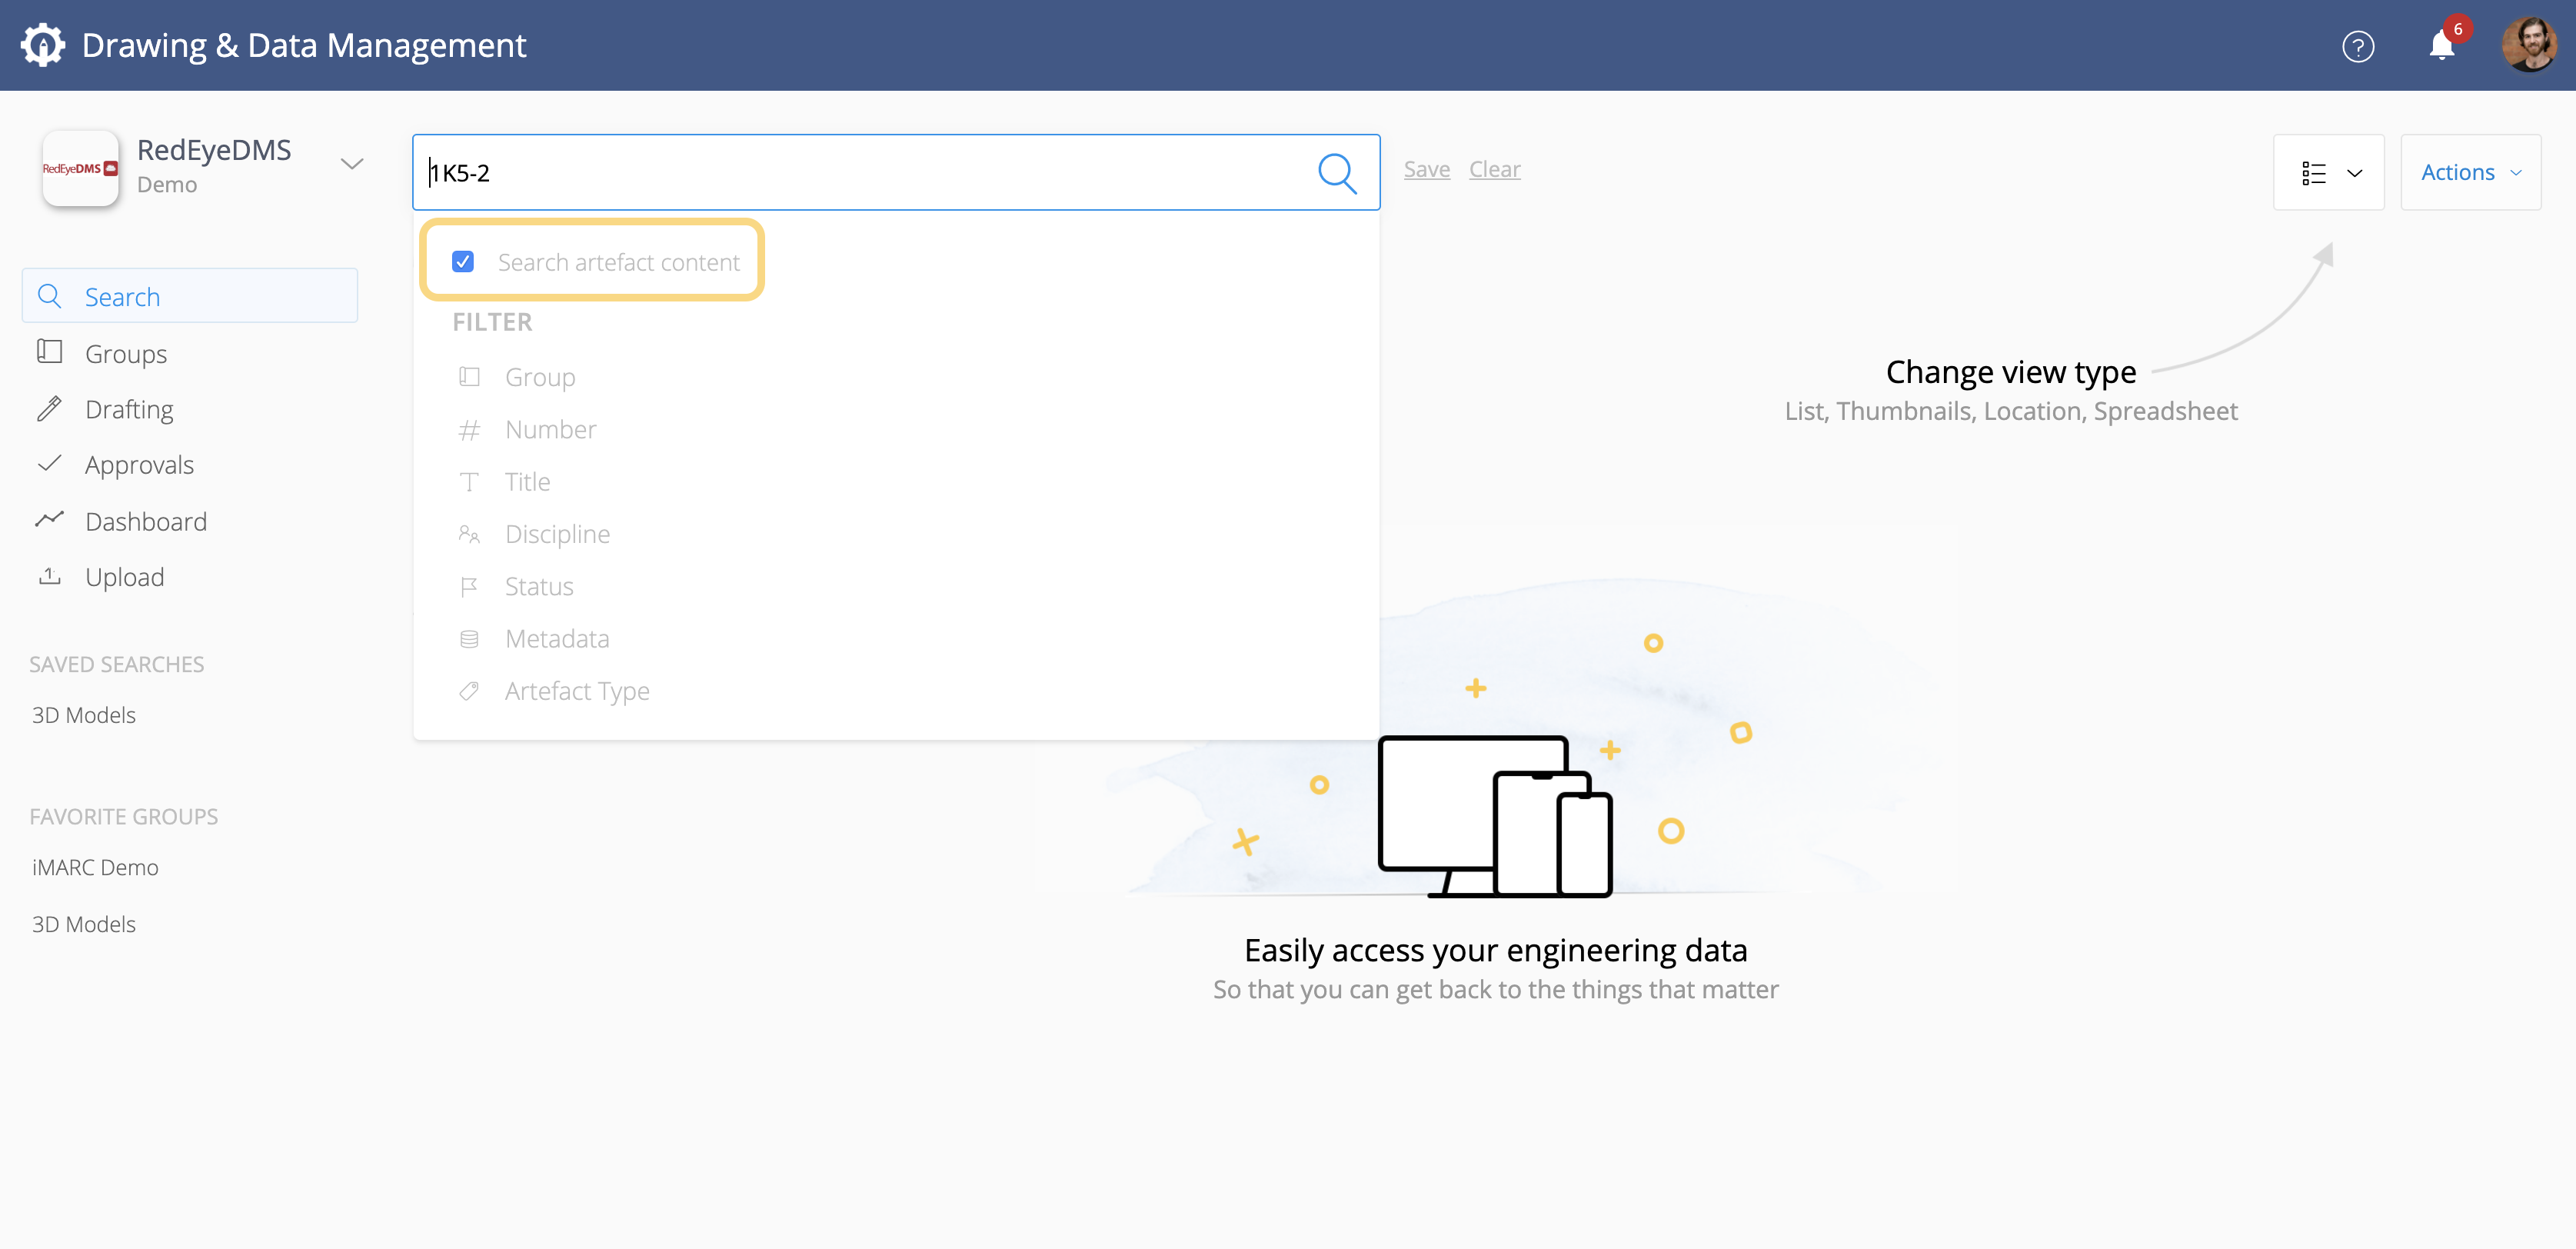Click the Group filter book icon
The width and height of the screenshot is (2576, 1249).
(x=469, y=377)
